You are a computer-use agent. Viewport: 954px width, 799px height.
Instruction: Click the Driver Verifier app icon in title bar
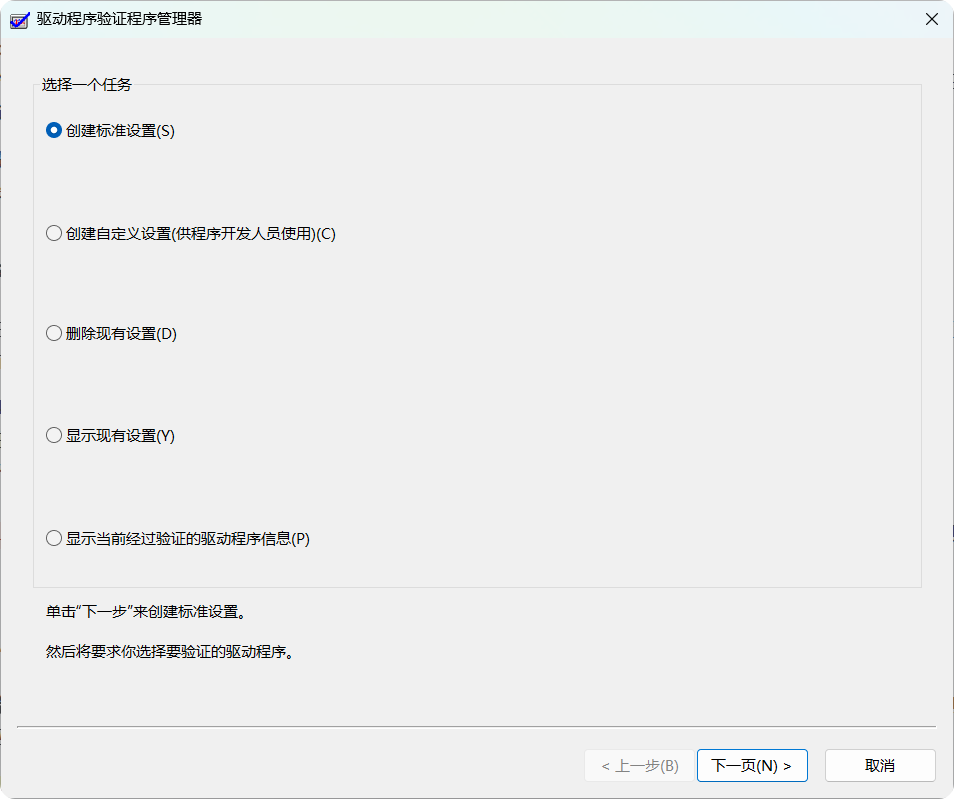(19, 20)
